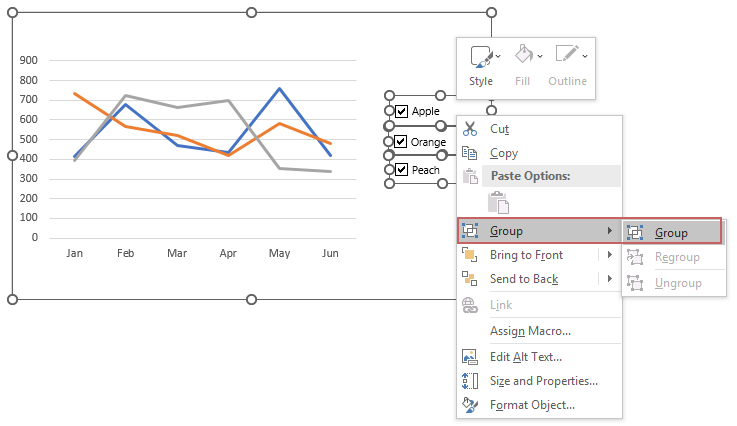Click the Copy icon in context menu

pyautogui.click(x=470, y=153)
